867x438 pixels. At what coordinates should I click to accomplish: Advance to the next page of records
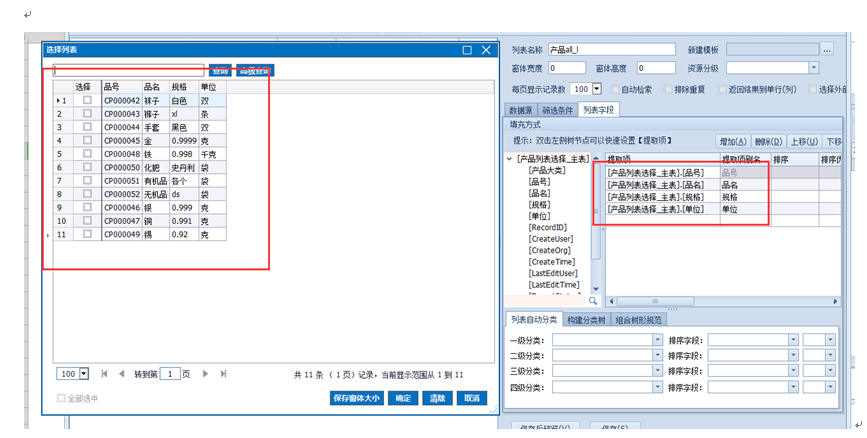(x=206, y=374)
